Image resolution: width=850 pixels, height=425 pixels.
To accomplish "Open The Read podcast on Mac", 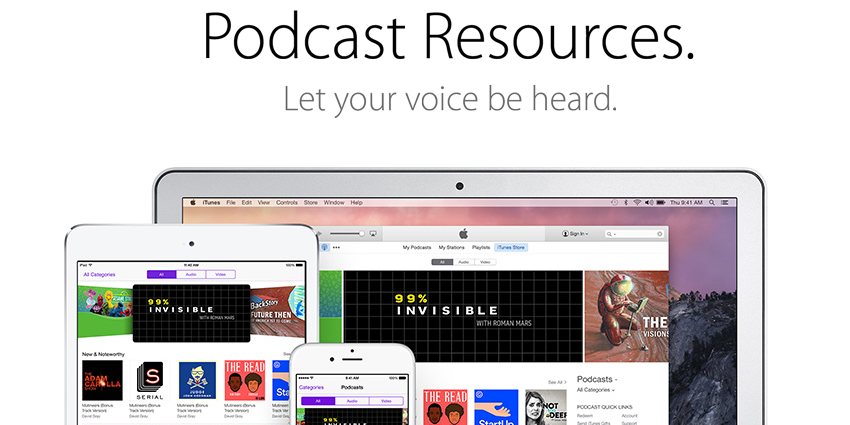I will [445, 407].
